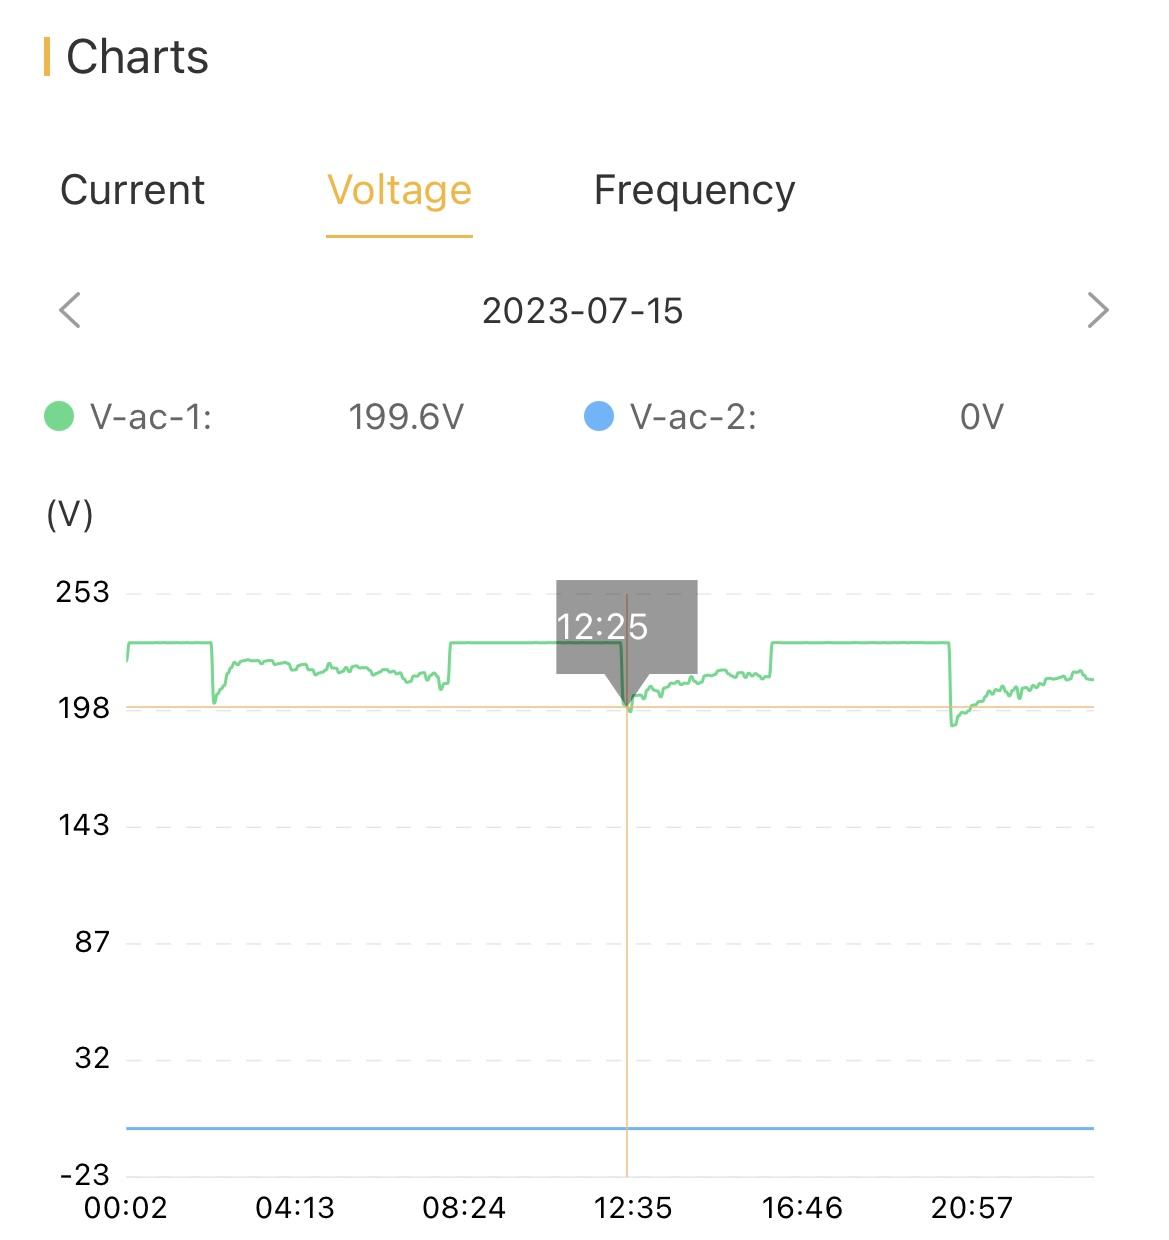This screenshot has width=1169, height=1240.
Task: Click the 0V reading value
Action: [981, 416]
